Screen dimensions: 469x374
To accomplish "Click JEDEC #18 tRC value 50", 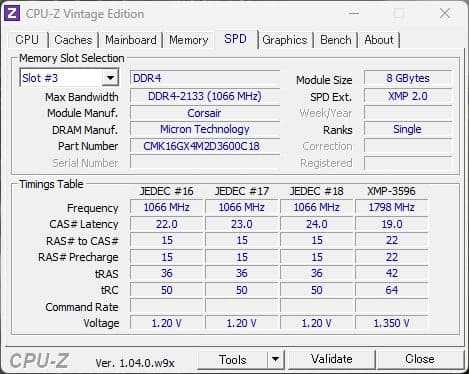I will [x=317, y=290].
